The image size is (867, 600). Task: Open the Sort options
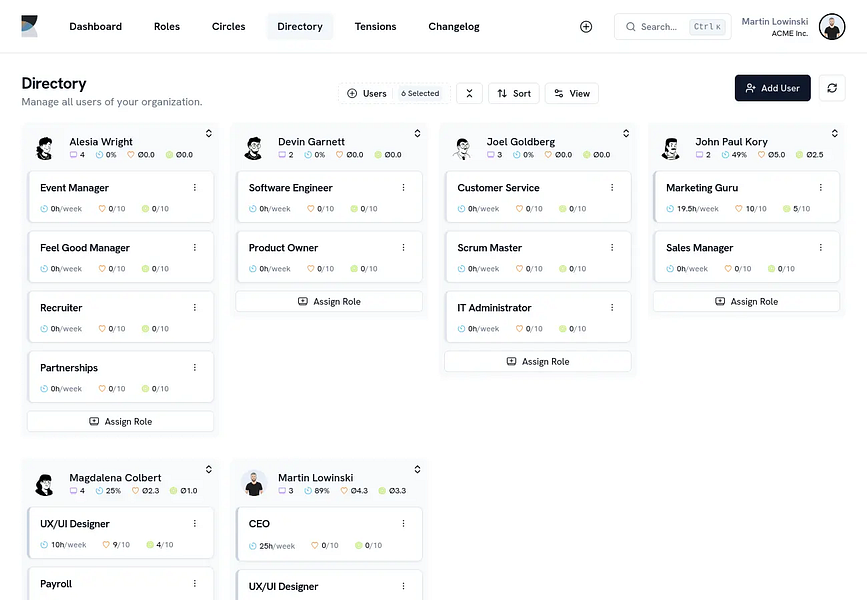[514, 93]
